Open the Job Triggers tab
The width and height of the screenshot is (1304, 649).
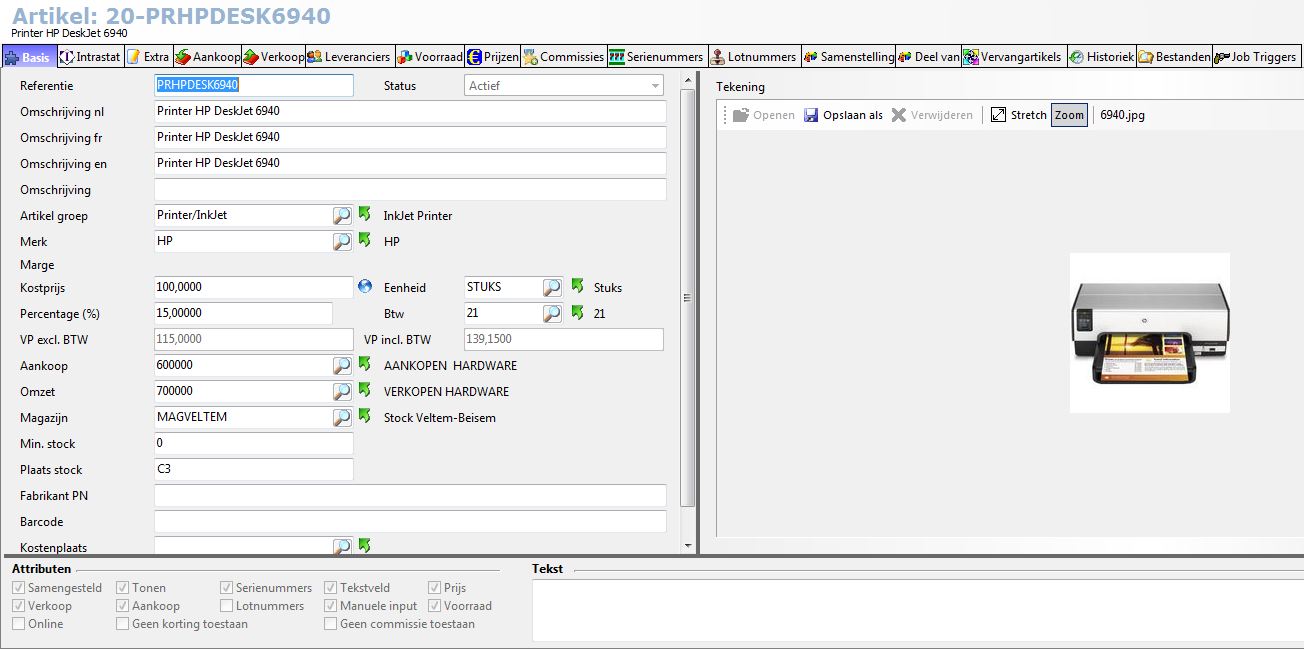point(1256,57)
